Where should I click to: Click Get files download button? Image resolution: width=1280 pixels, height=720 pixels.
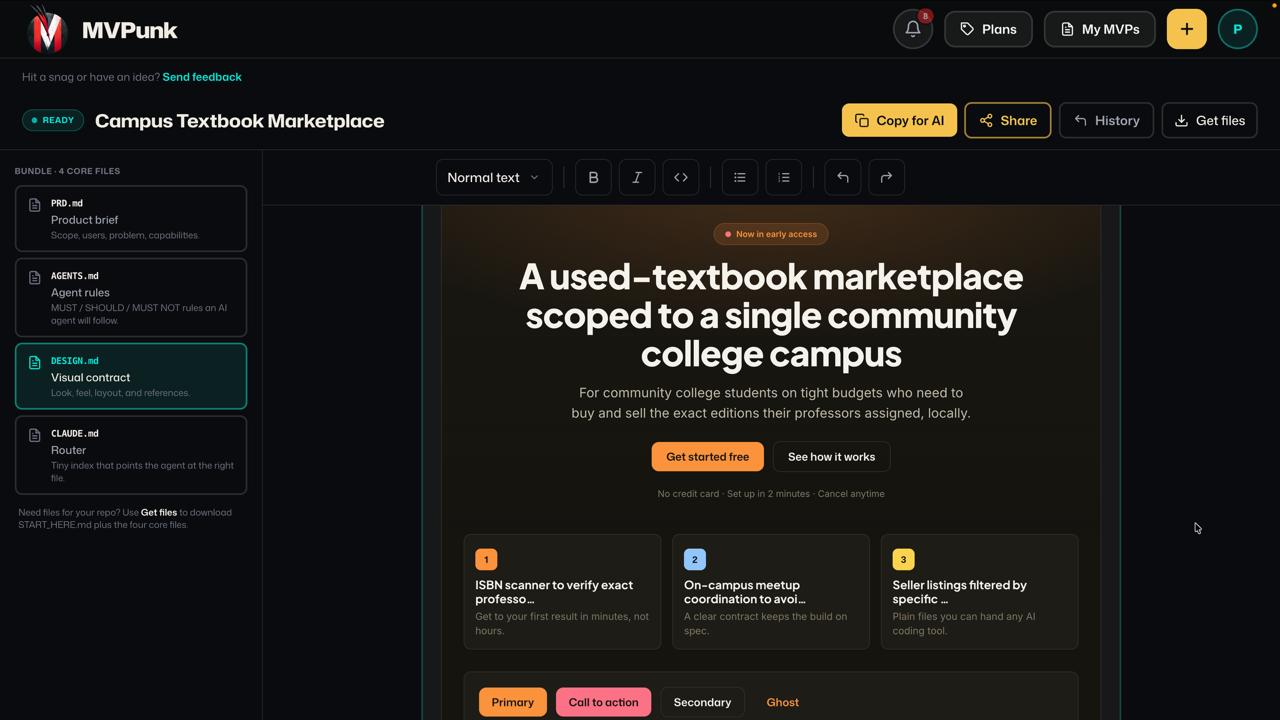pos(1209,120)
